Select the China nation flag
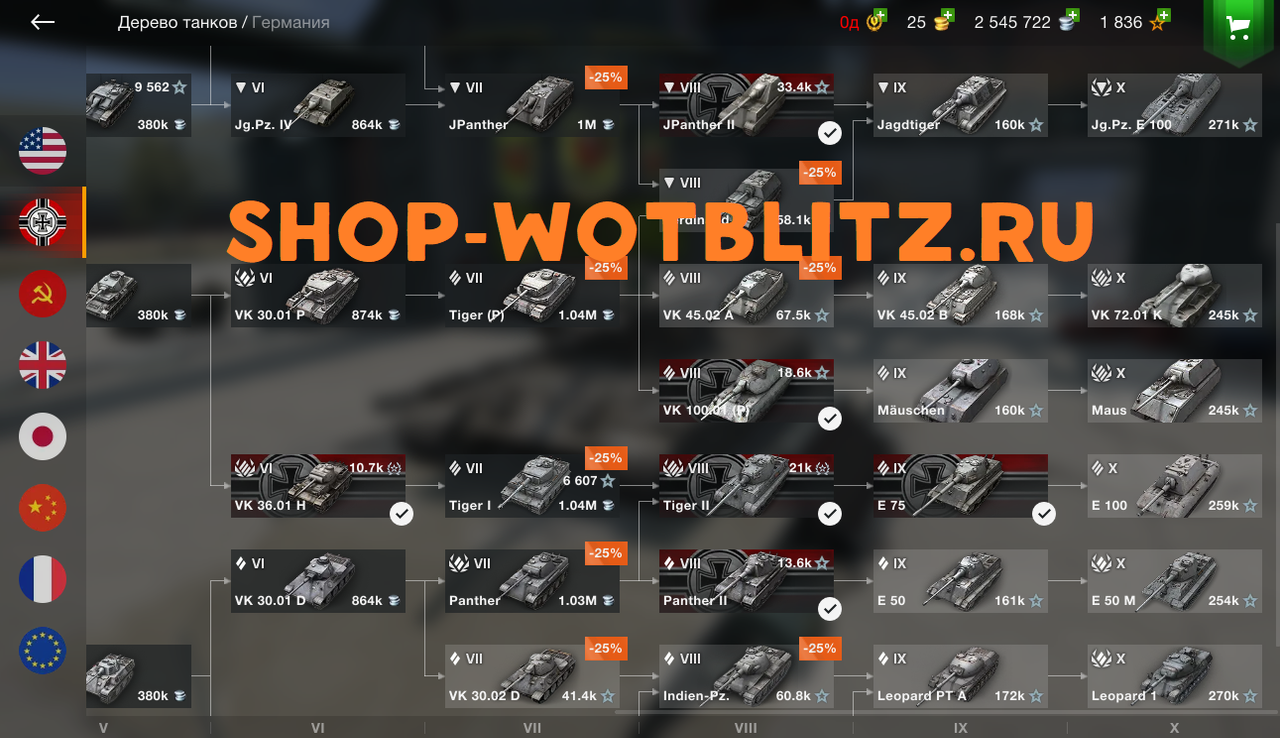Screen dimensions: 1280x738 tap(43, 508)
